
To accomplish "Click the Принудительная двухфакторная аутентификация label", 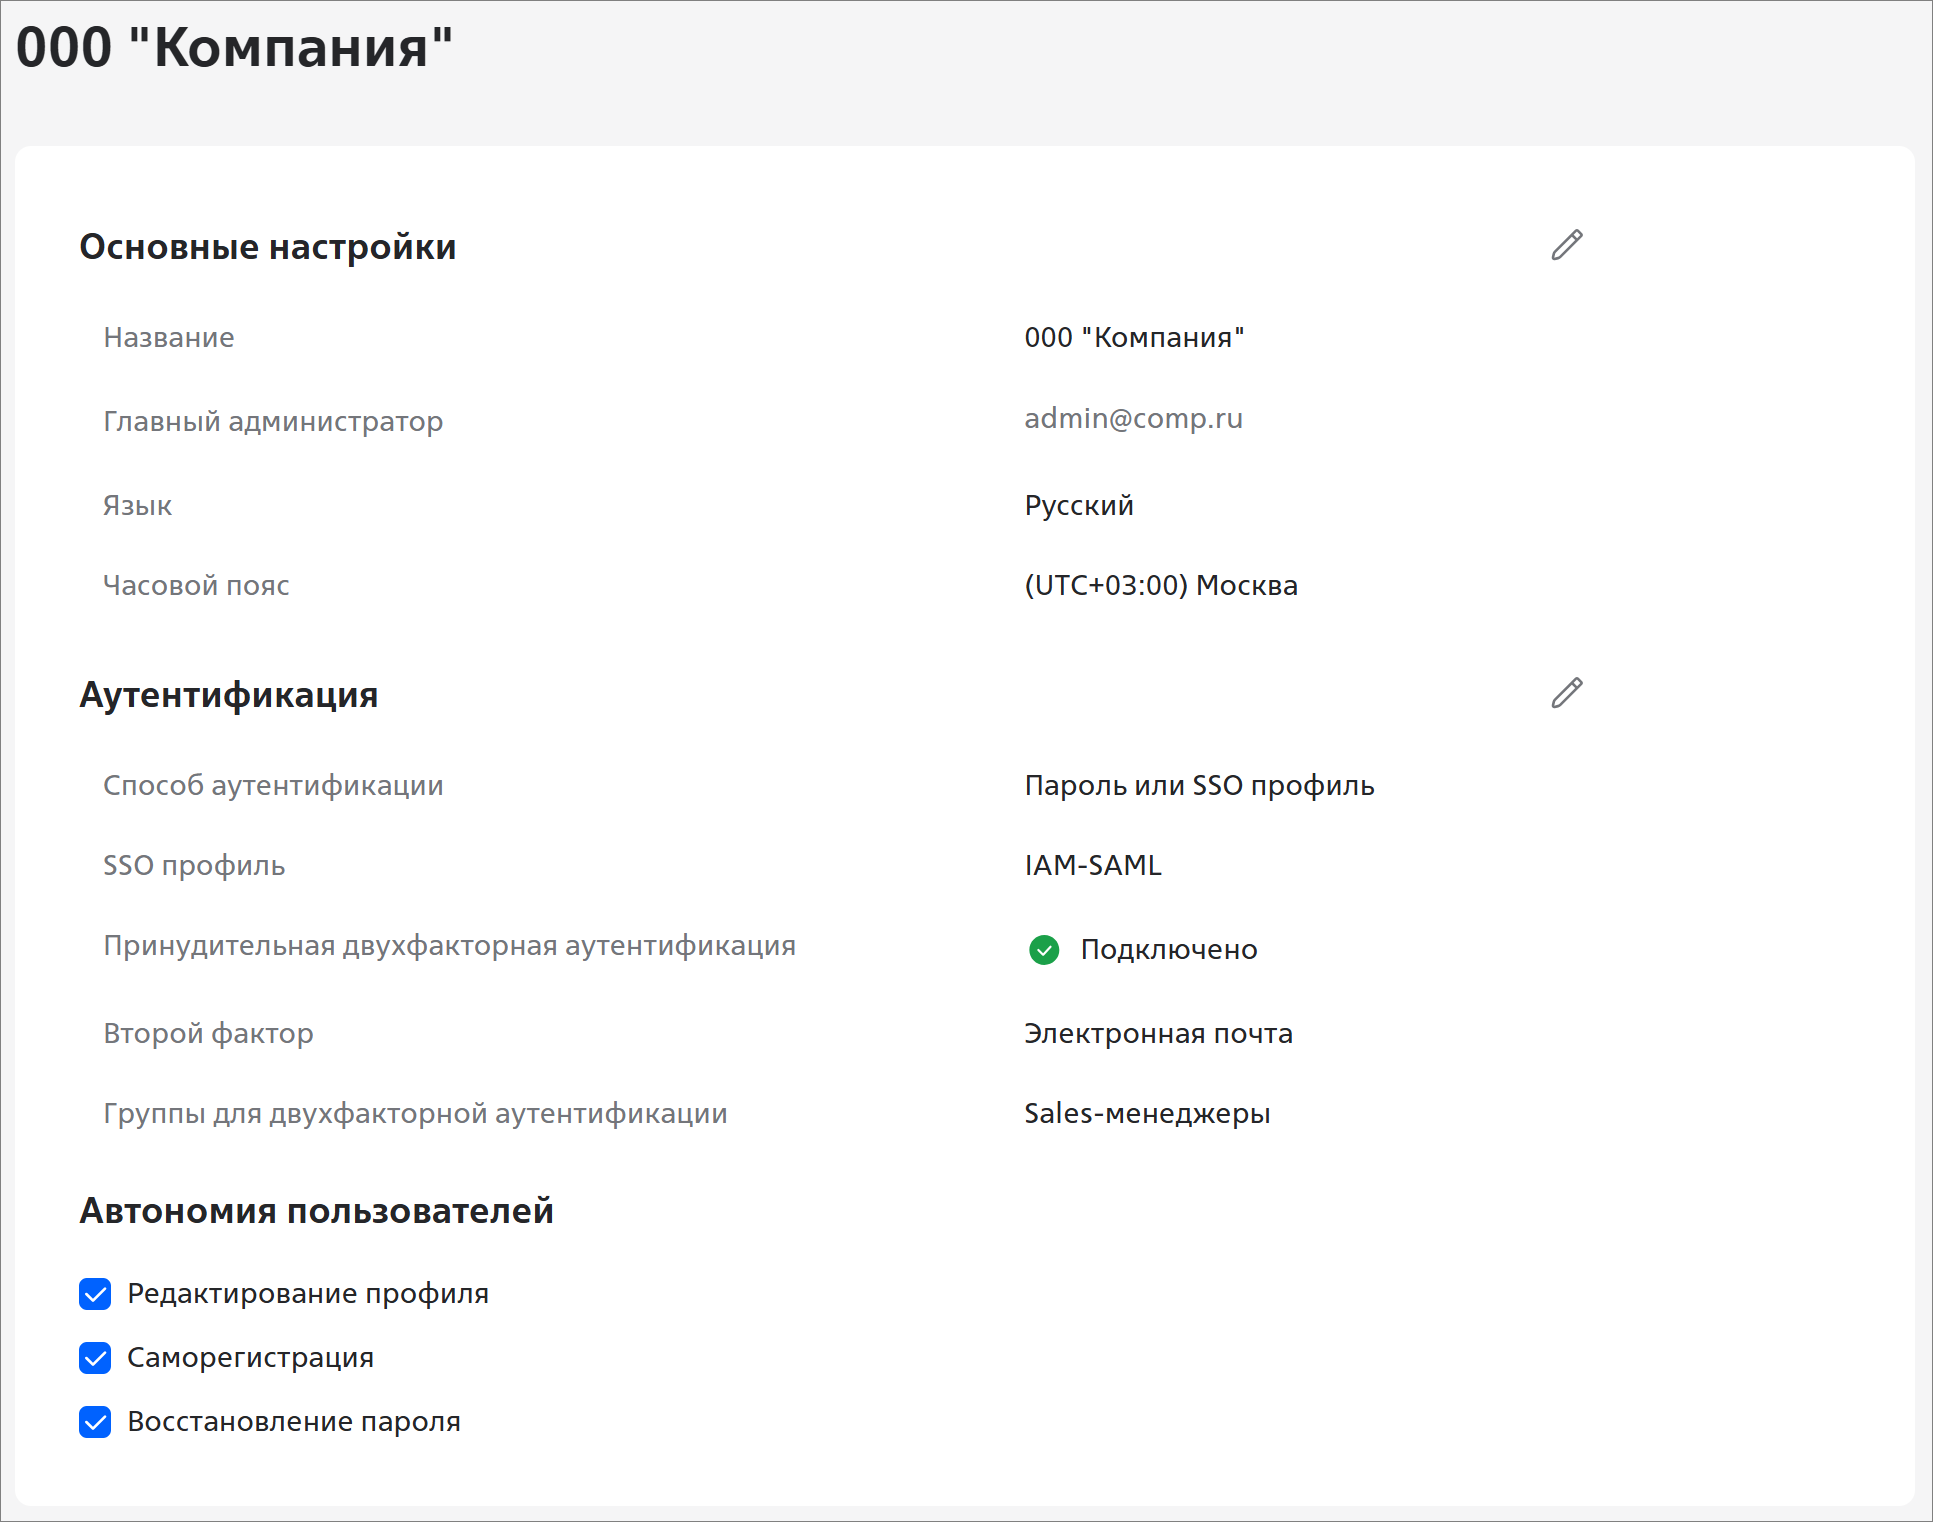I will click(449, 946).
